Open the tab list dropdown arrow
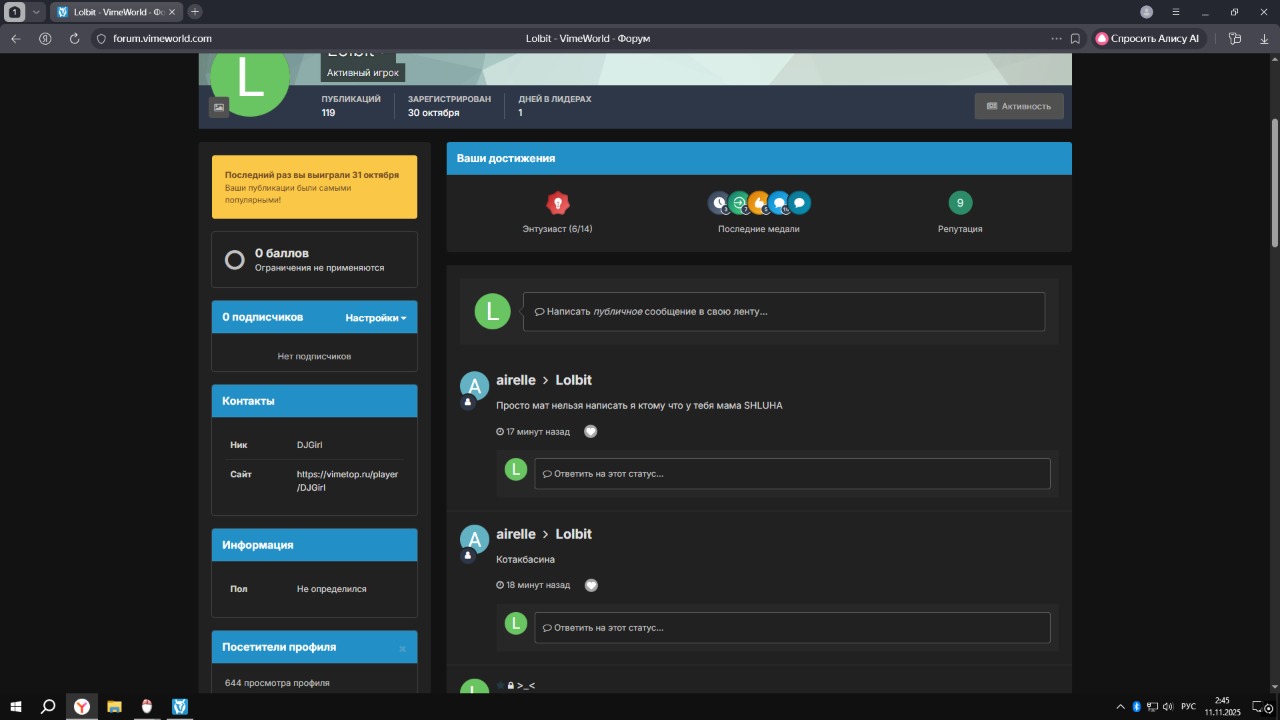The image size is (1280, 720). [x=36, y=12]
